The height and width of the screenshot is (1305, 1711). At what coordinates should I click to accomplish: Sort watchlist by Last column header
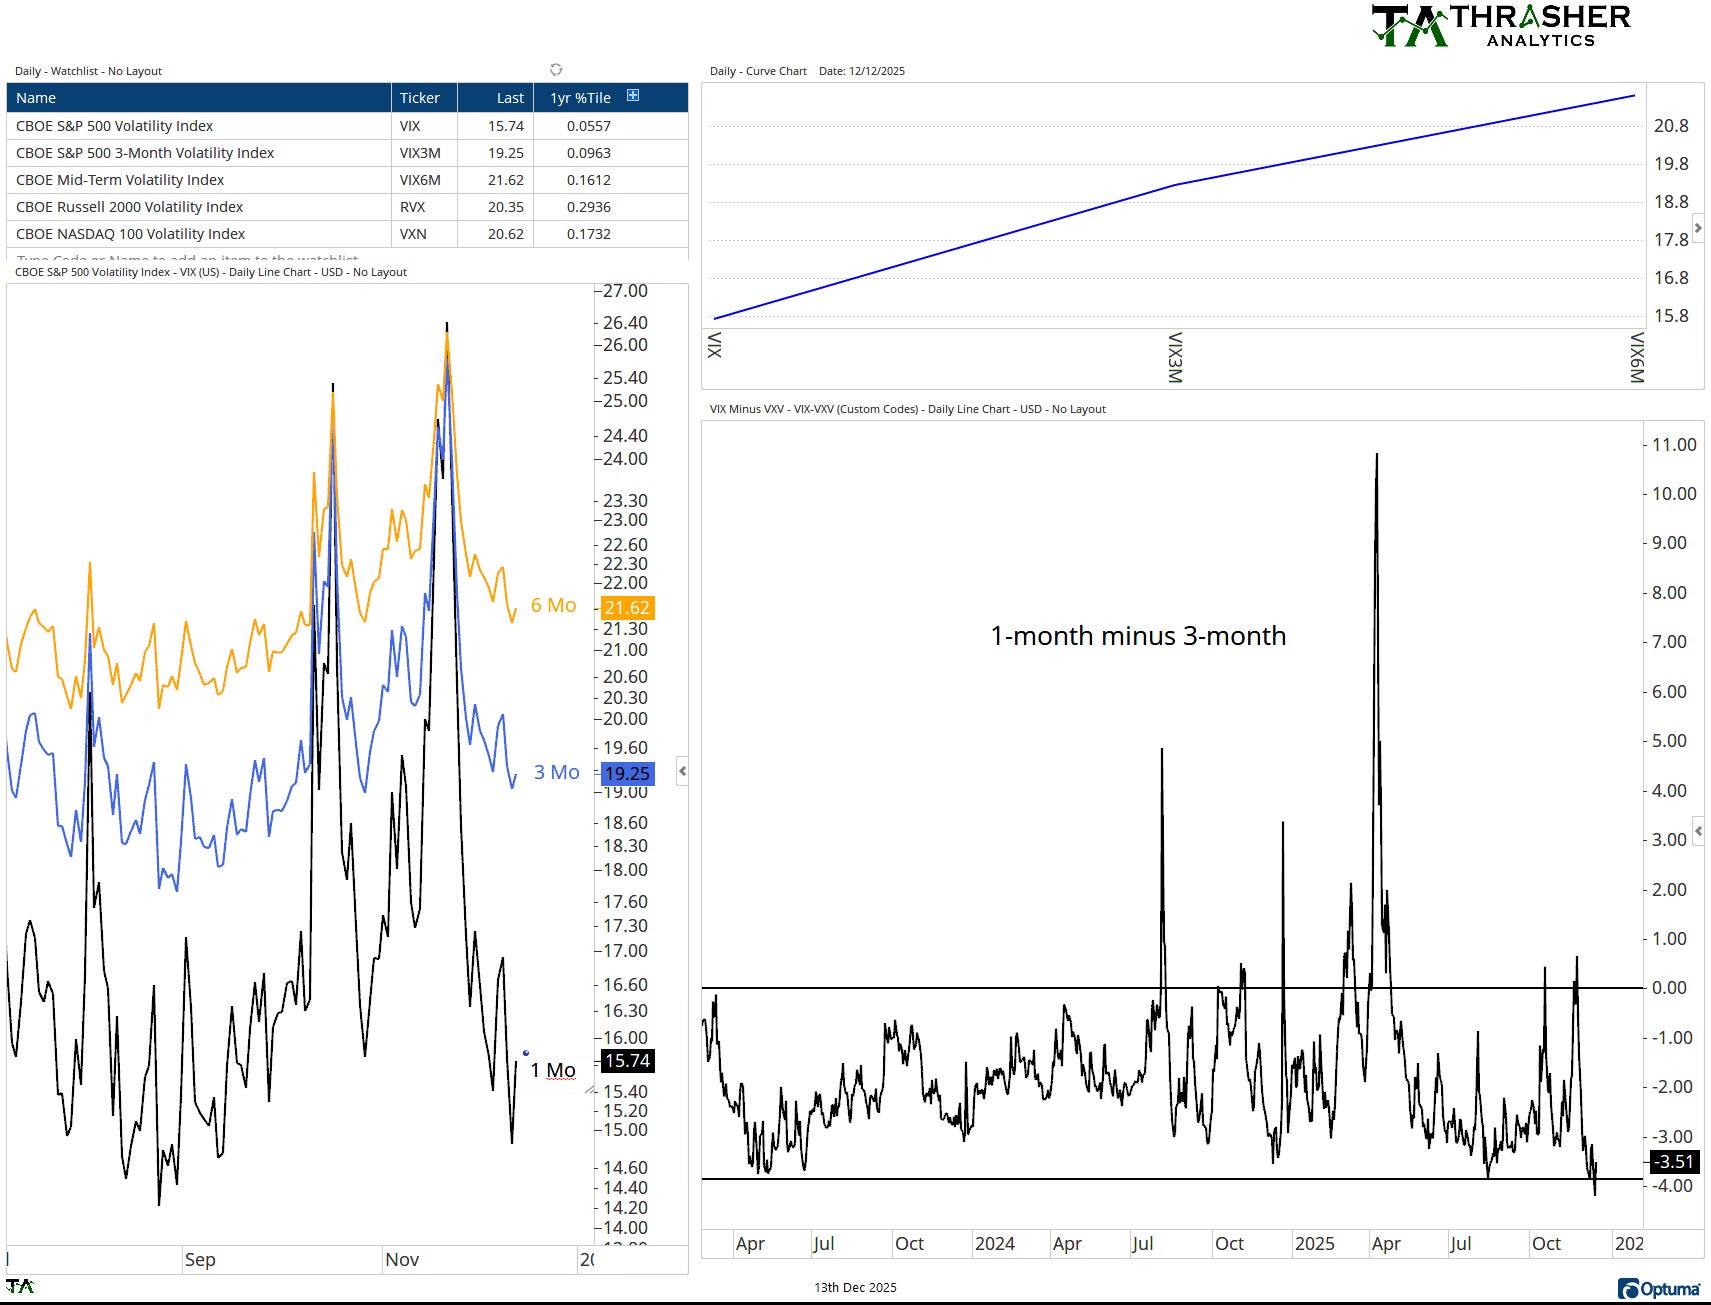(496, 98)
